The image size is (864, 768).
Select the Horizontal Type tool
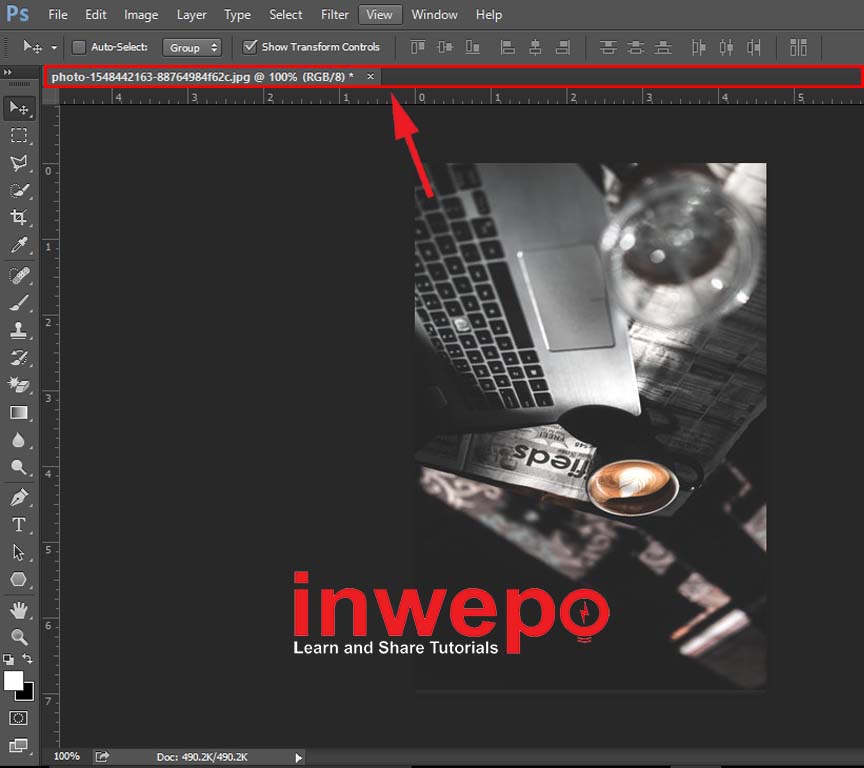coord(18,525)
